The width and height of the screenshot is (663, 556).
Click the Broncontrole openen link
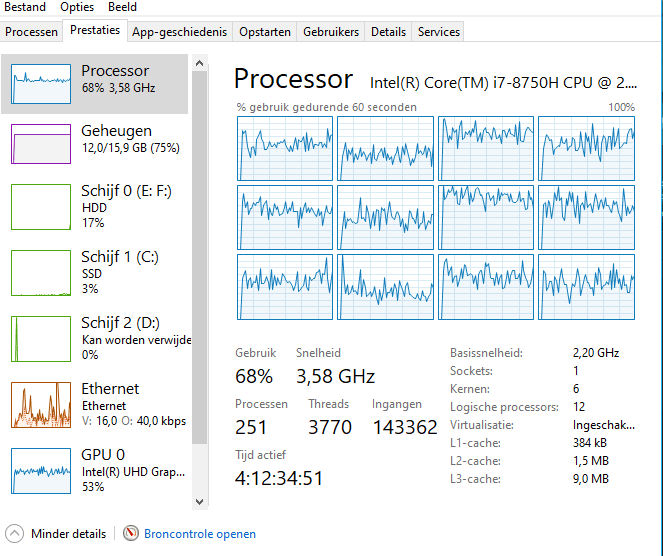(x=200, y=534)
